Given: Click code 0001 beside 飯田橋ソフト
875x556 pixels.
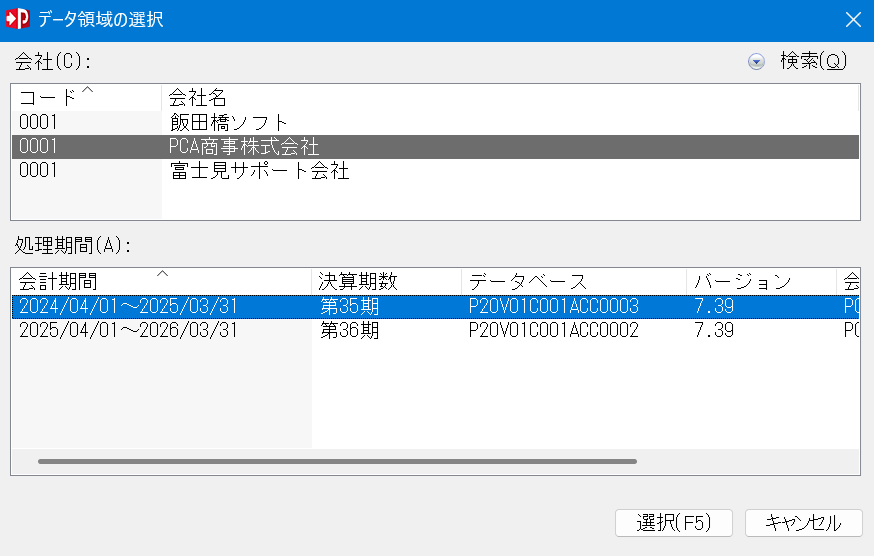Looking at the screenshot, I should (38, 122).
